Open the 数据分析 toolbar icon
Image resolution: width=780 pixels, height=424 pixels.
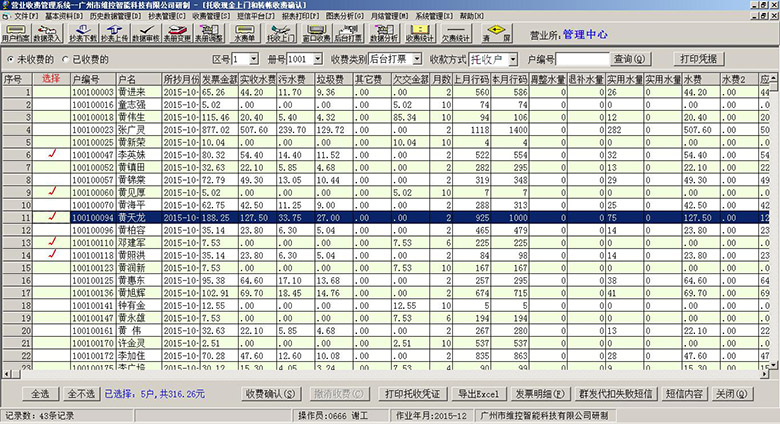tap(384, 33)
